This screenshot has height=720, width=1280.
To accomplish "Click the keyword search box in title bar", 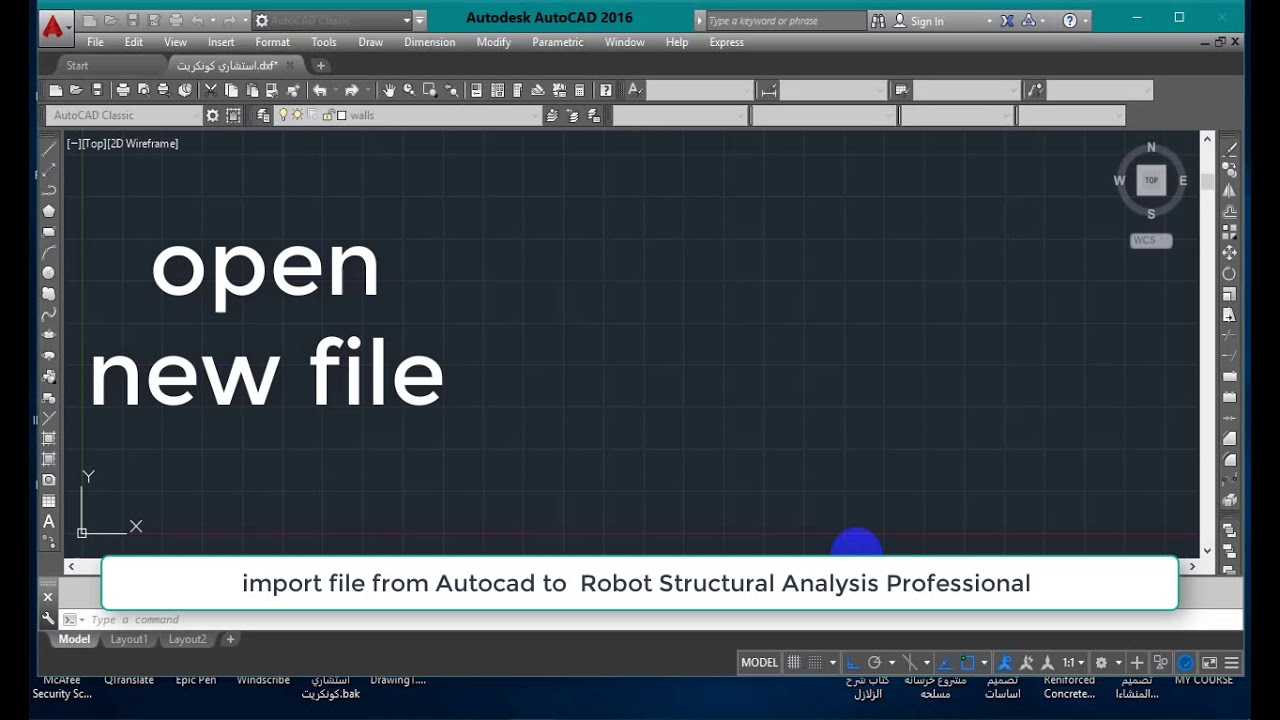I will click(x=785, y=20).
